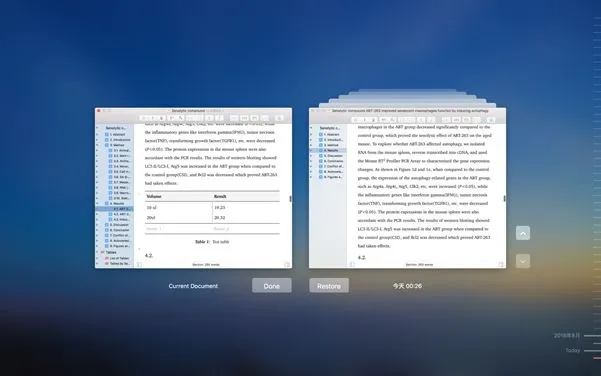
Task: Select '2. Introduction' in the current document sidebar
Action: pyautogui.click(x=118, y=140)
